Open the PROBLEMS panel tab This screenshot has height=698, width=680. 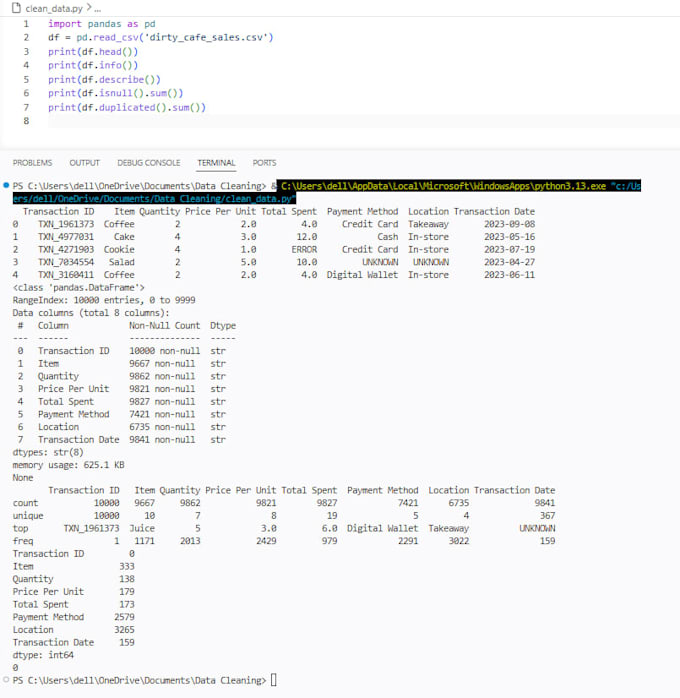pyautogui.click(x=32, y=163)
